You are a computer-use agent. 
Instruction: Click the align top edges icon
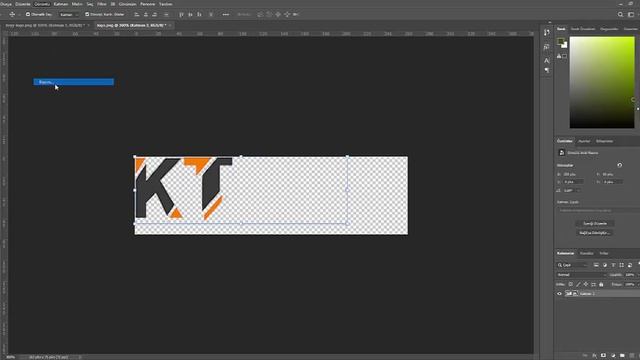pos(181,14)
